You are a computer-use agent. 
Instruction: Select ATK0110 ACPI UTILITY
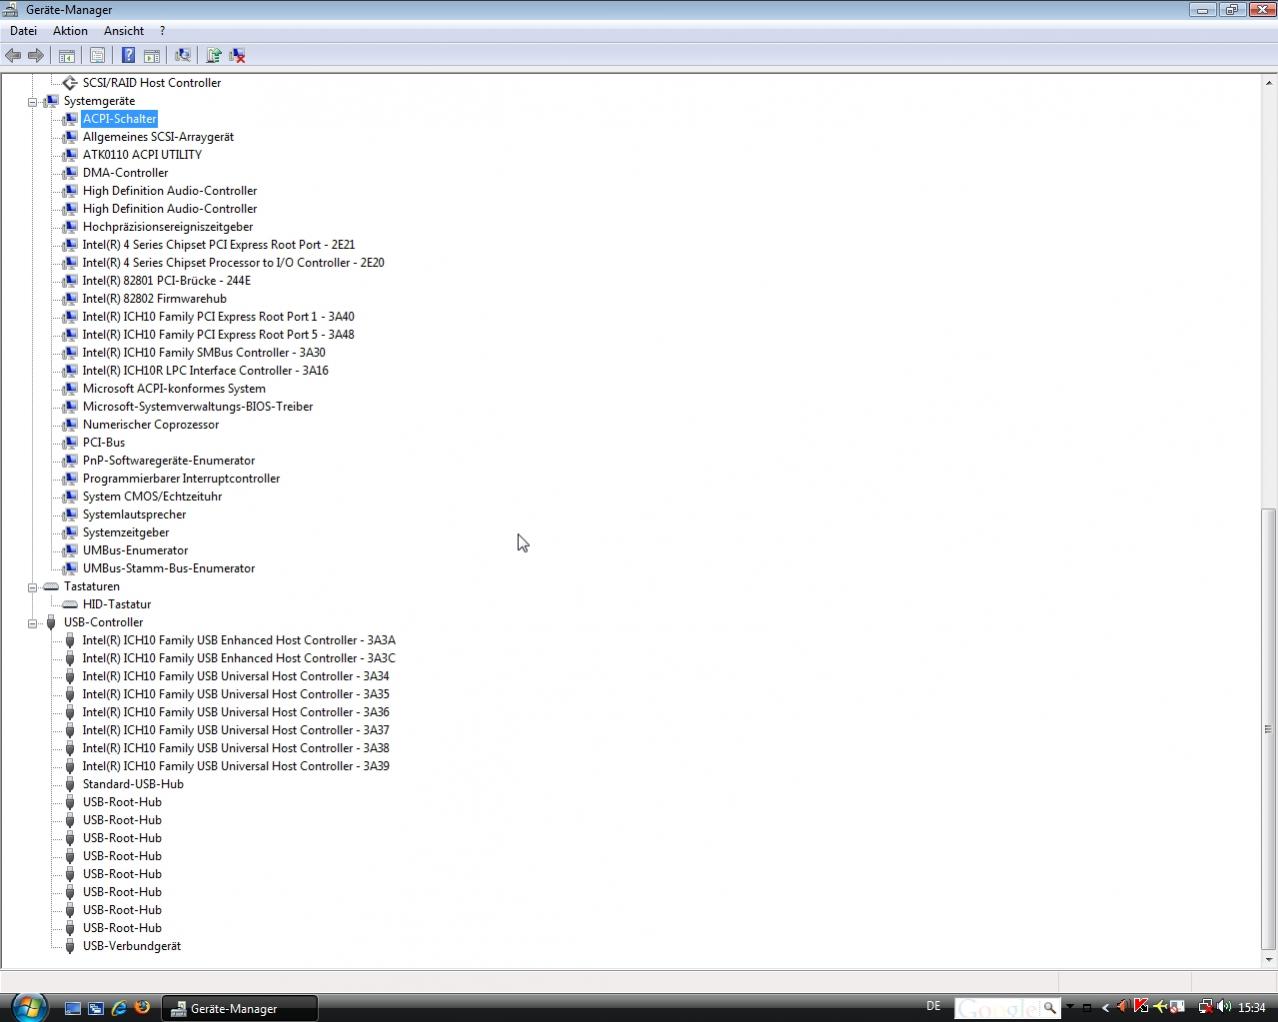142,155
